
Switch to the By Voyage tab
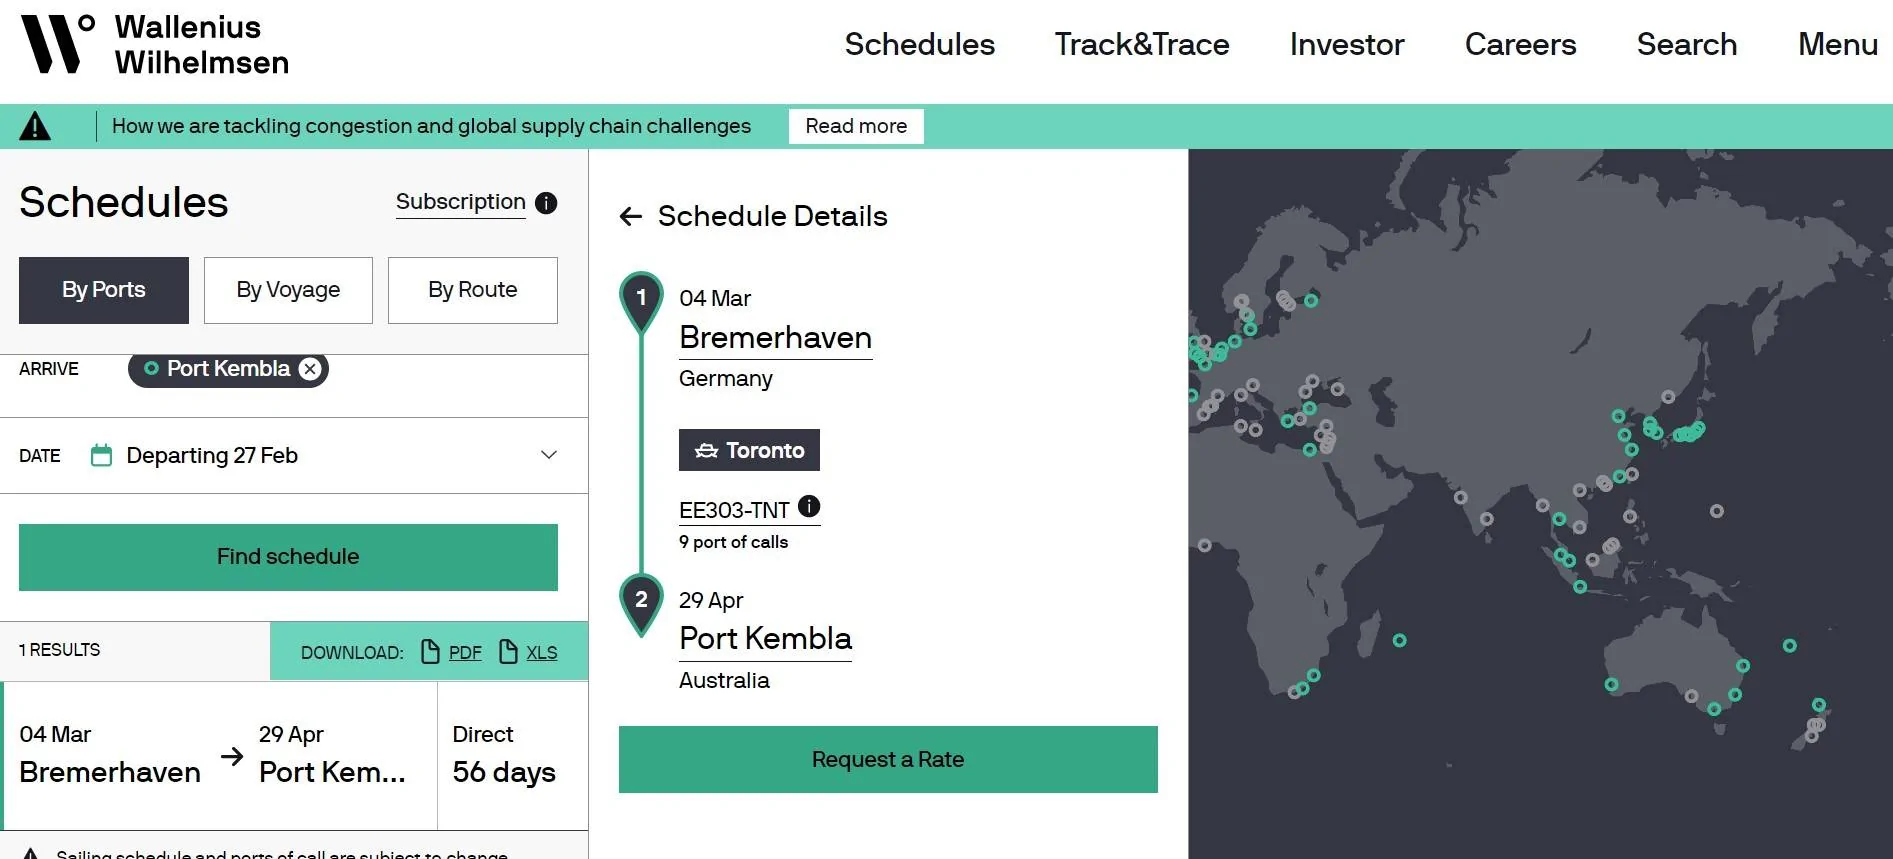[x=288, y=290]
